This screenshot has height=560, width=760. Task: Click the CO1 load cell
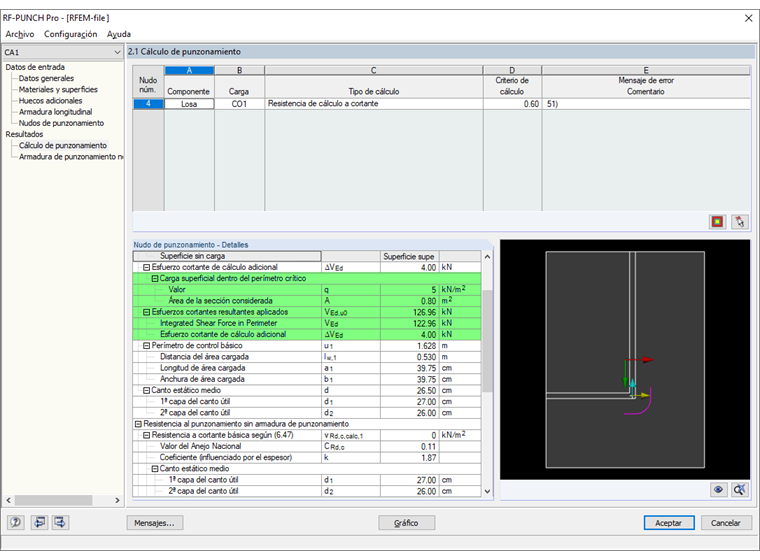[x=239, y=104]
